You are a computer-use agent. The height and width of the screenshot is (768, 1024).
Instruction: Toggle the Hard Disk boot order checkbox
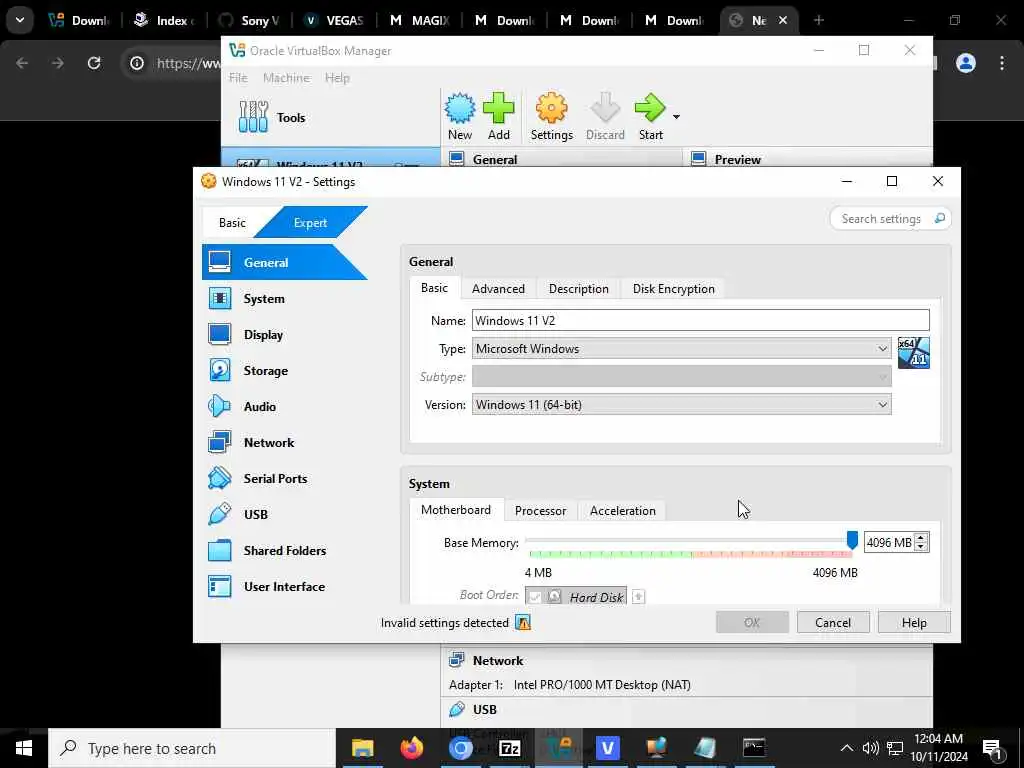coord(535,596)
